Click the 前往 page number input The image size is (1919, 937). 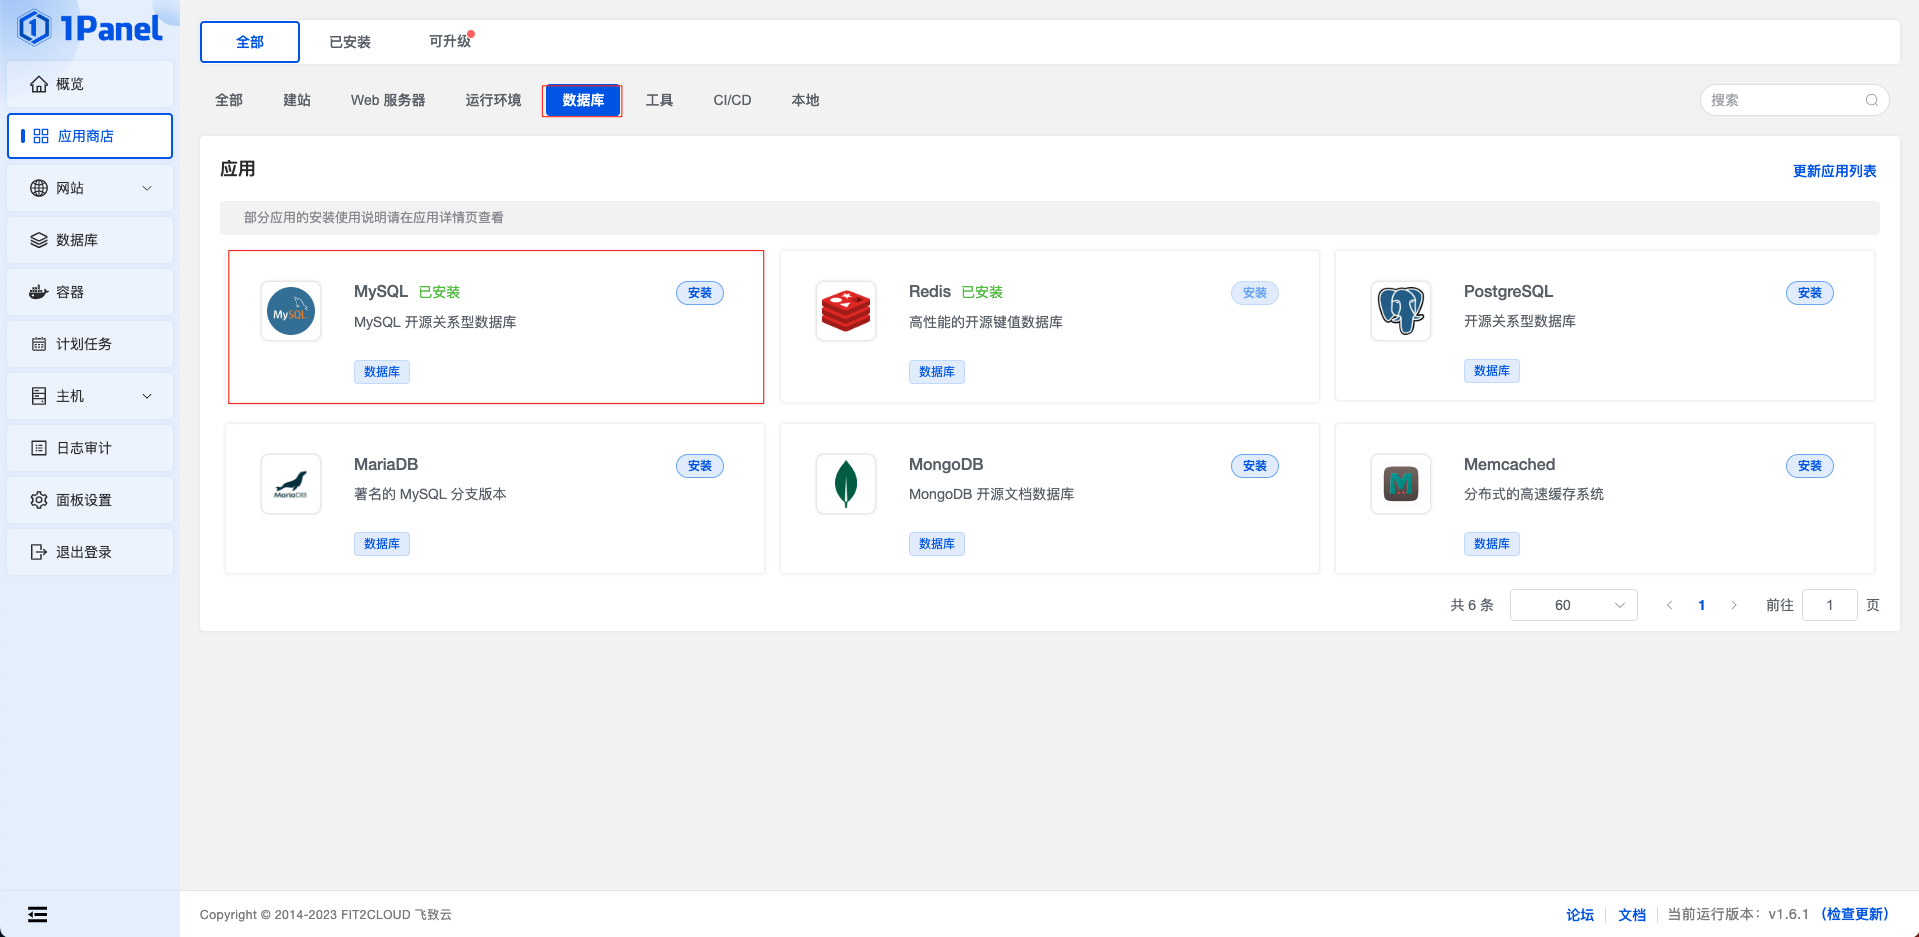click(x=1829, y=605)
